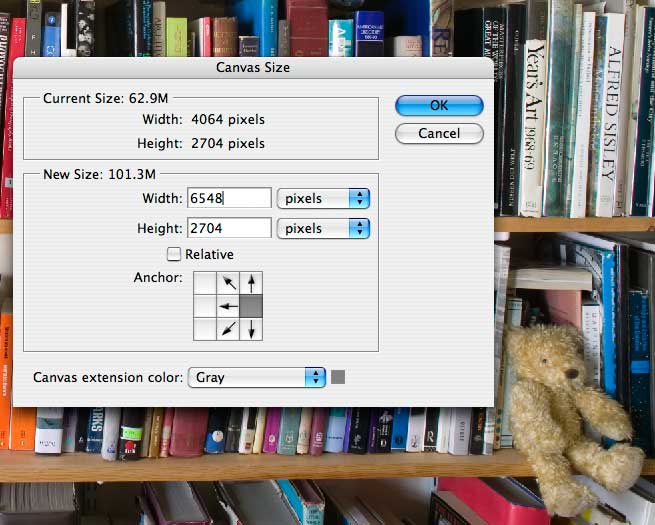Set anchor to top-right up arrow cell
Screen dimensions: 655x525
[251, 283]
